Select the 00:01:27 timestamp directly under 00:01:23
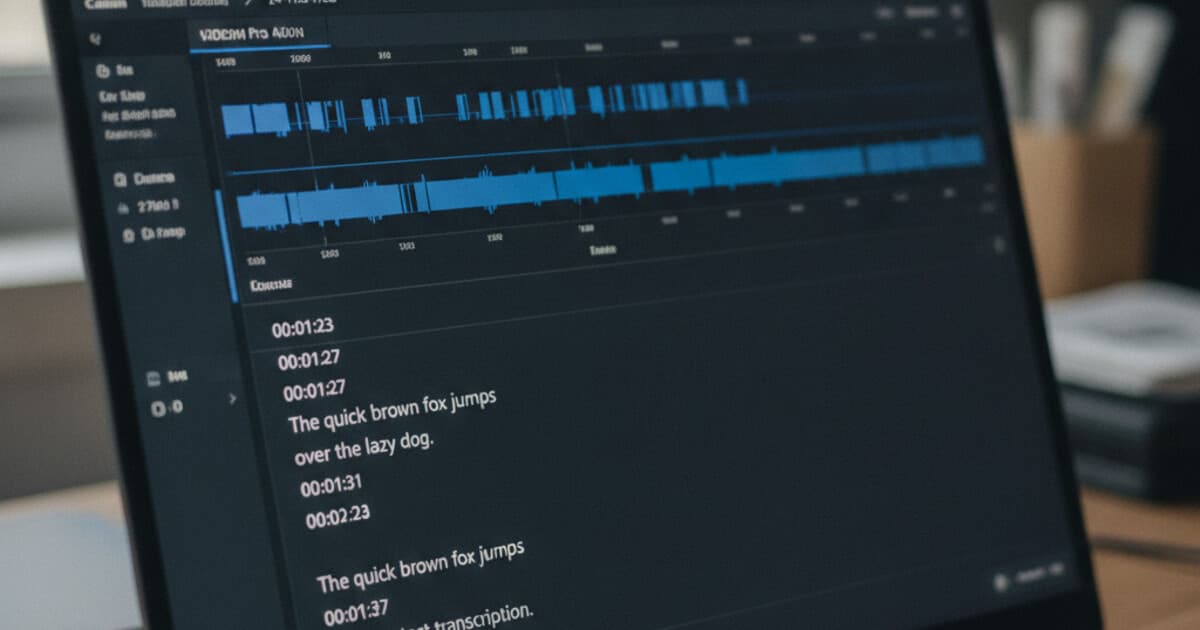Image resolution: width=1200 pixels, height=630 pixels. [308, 359]
